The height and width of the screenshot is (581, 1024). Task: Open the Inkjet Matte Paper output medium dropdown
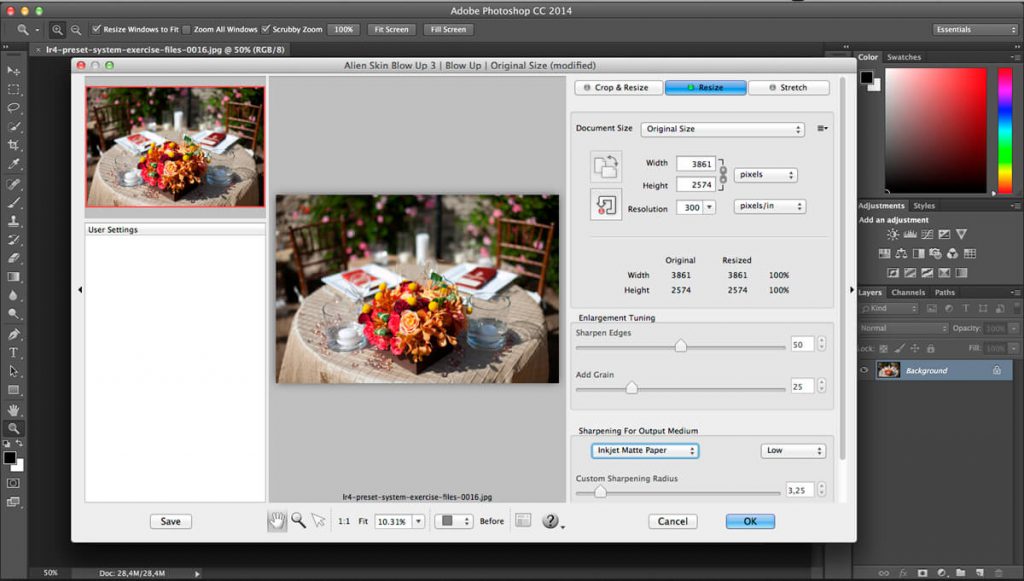[646, 451]
